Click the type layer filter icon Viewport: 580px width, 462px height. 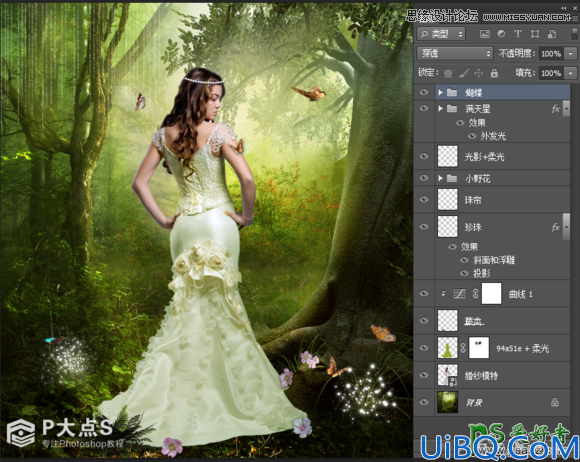point(518,34)
